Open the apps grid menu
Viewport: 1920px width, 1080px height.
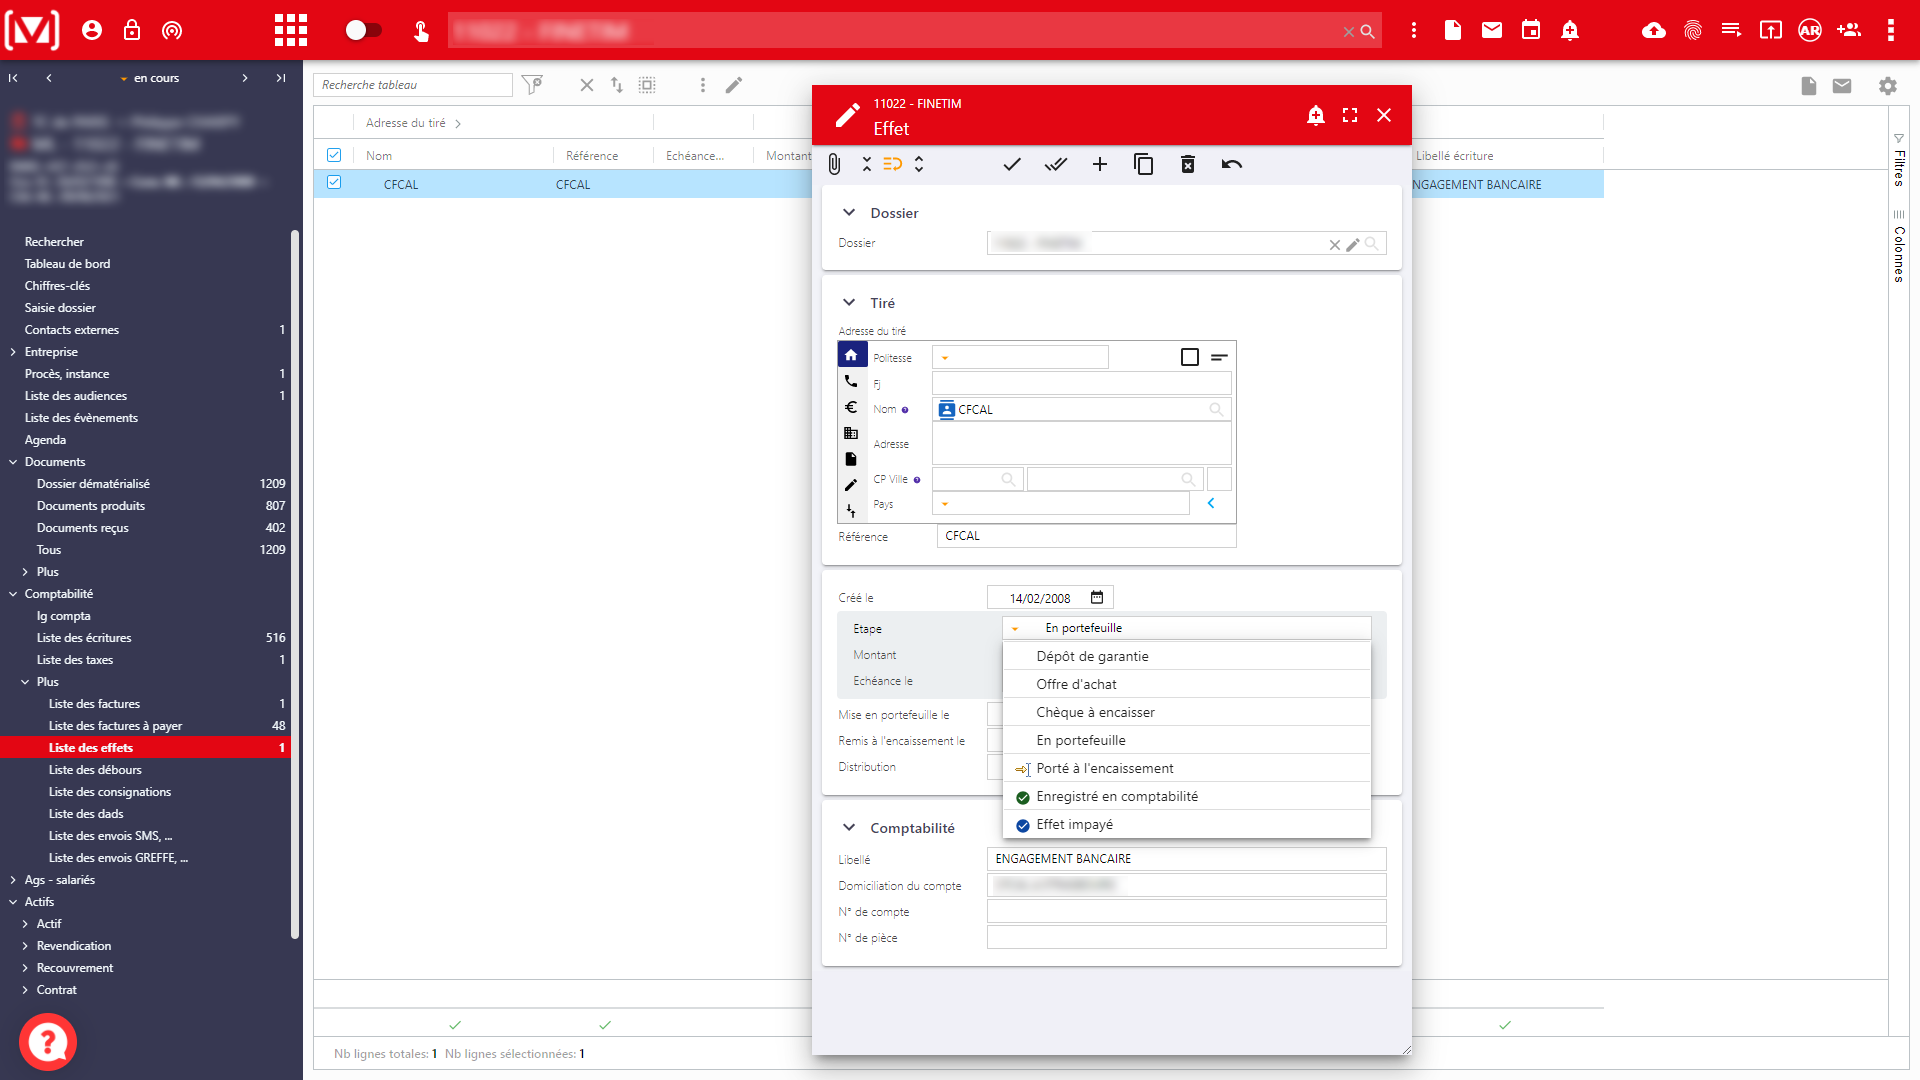pos(291,30)
